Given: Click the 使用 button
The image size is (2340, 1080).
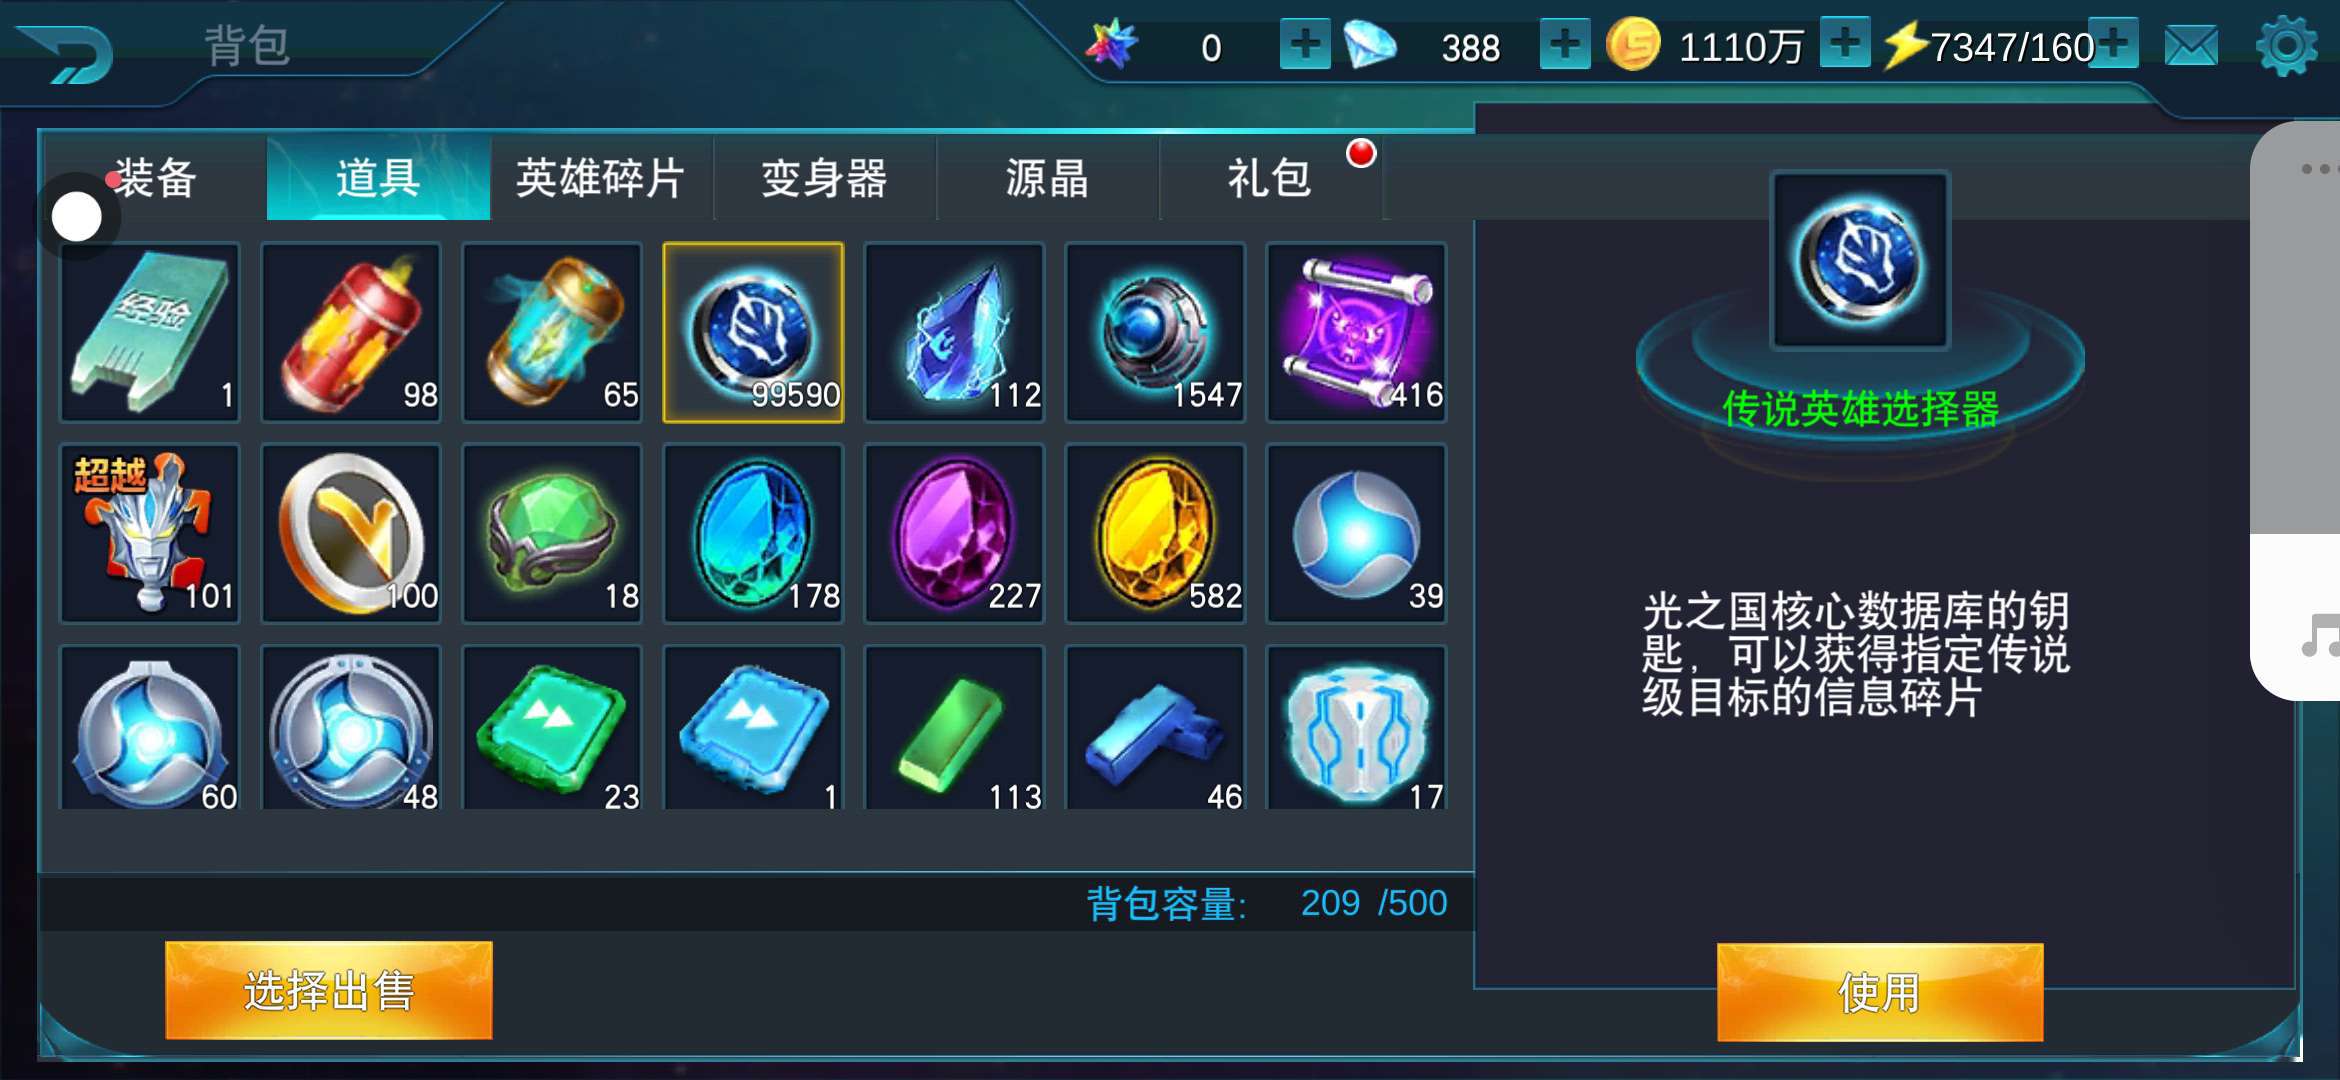Looking at the screenshot, I should (1880, 992).
